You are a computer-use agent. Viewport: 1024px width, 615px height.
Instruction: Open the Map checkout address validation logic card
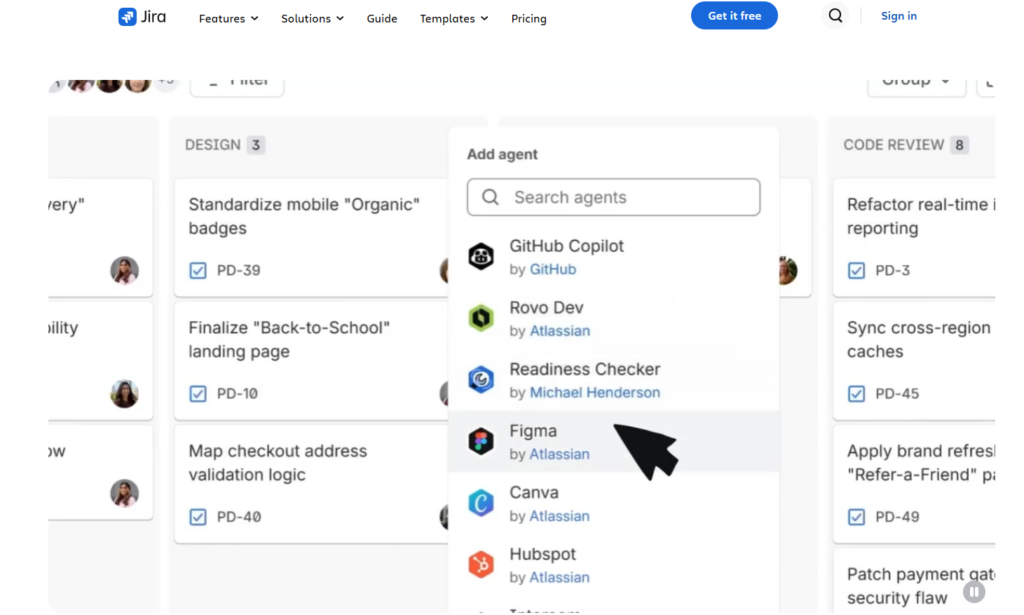click(x=312, y=484)
